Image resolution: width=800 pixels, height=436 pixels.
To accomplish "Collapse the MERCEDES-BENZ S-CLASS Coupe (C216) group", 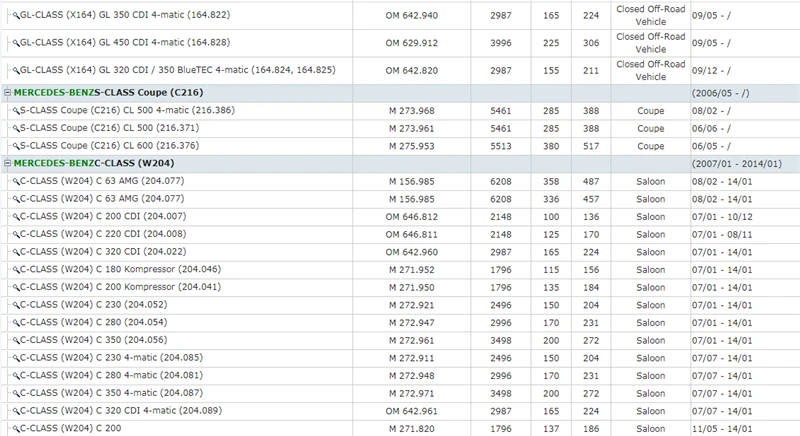I will coord(7,93).
